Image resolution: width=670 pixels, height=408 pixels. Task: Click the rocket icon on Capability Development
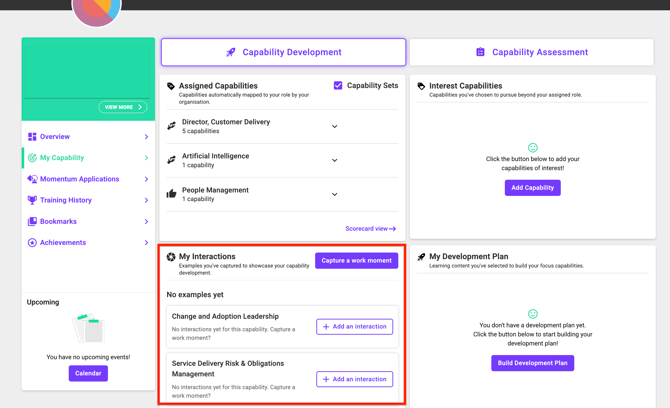(231, 52)
